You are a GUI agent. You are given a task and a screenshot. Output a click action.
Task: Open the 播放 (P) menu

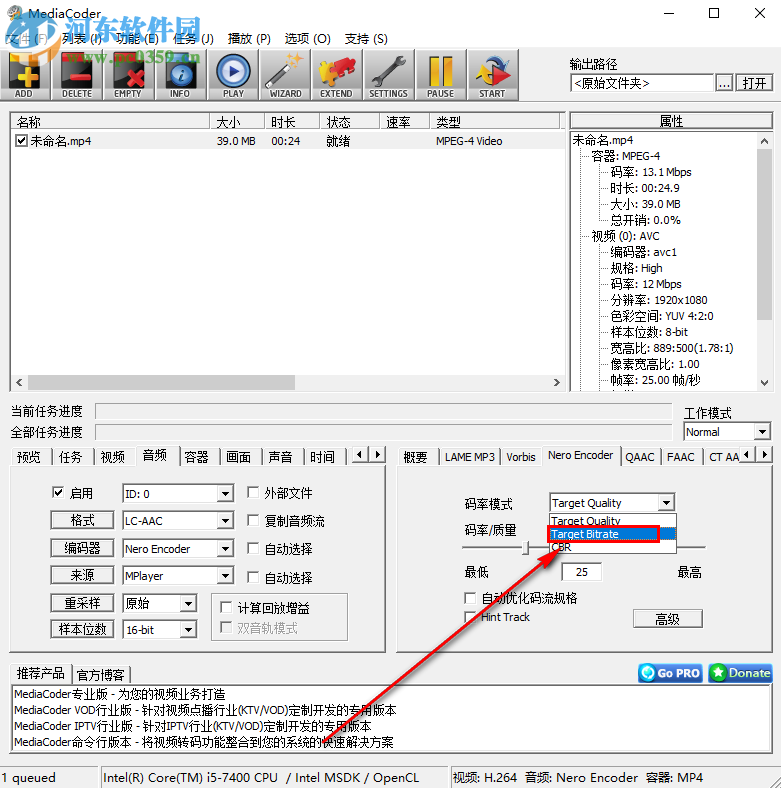[249, 39]
